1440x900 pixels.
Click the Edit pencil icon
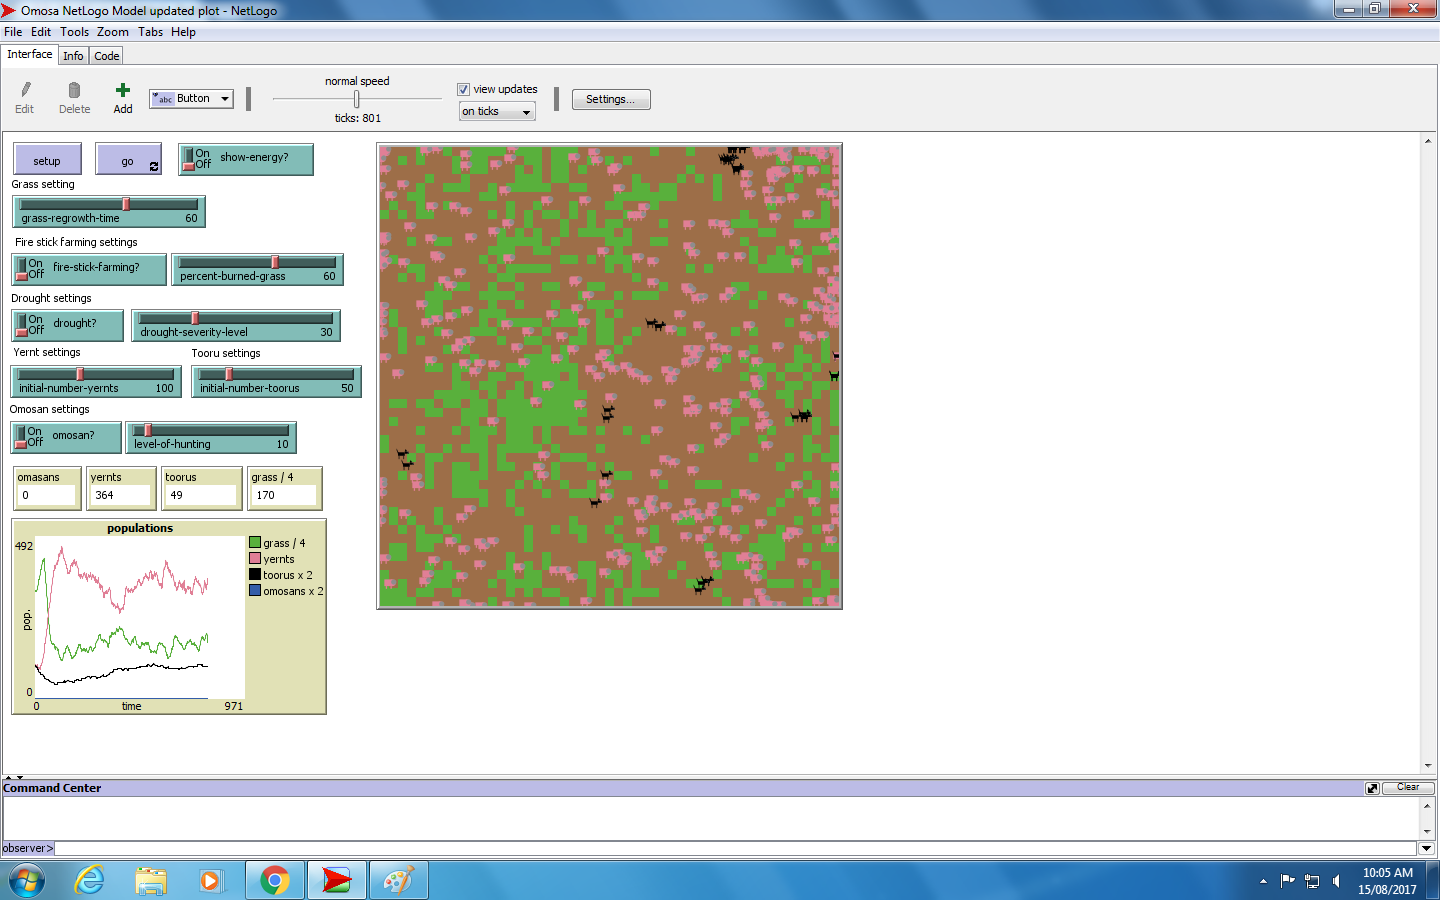coord(25,90)
